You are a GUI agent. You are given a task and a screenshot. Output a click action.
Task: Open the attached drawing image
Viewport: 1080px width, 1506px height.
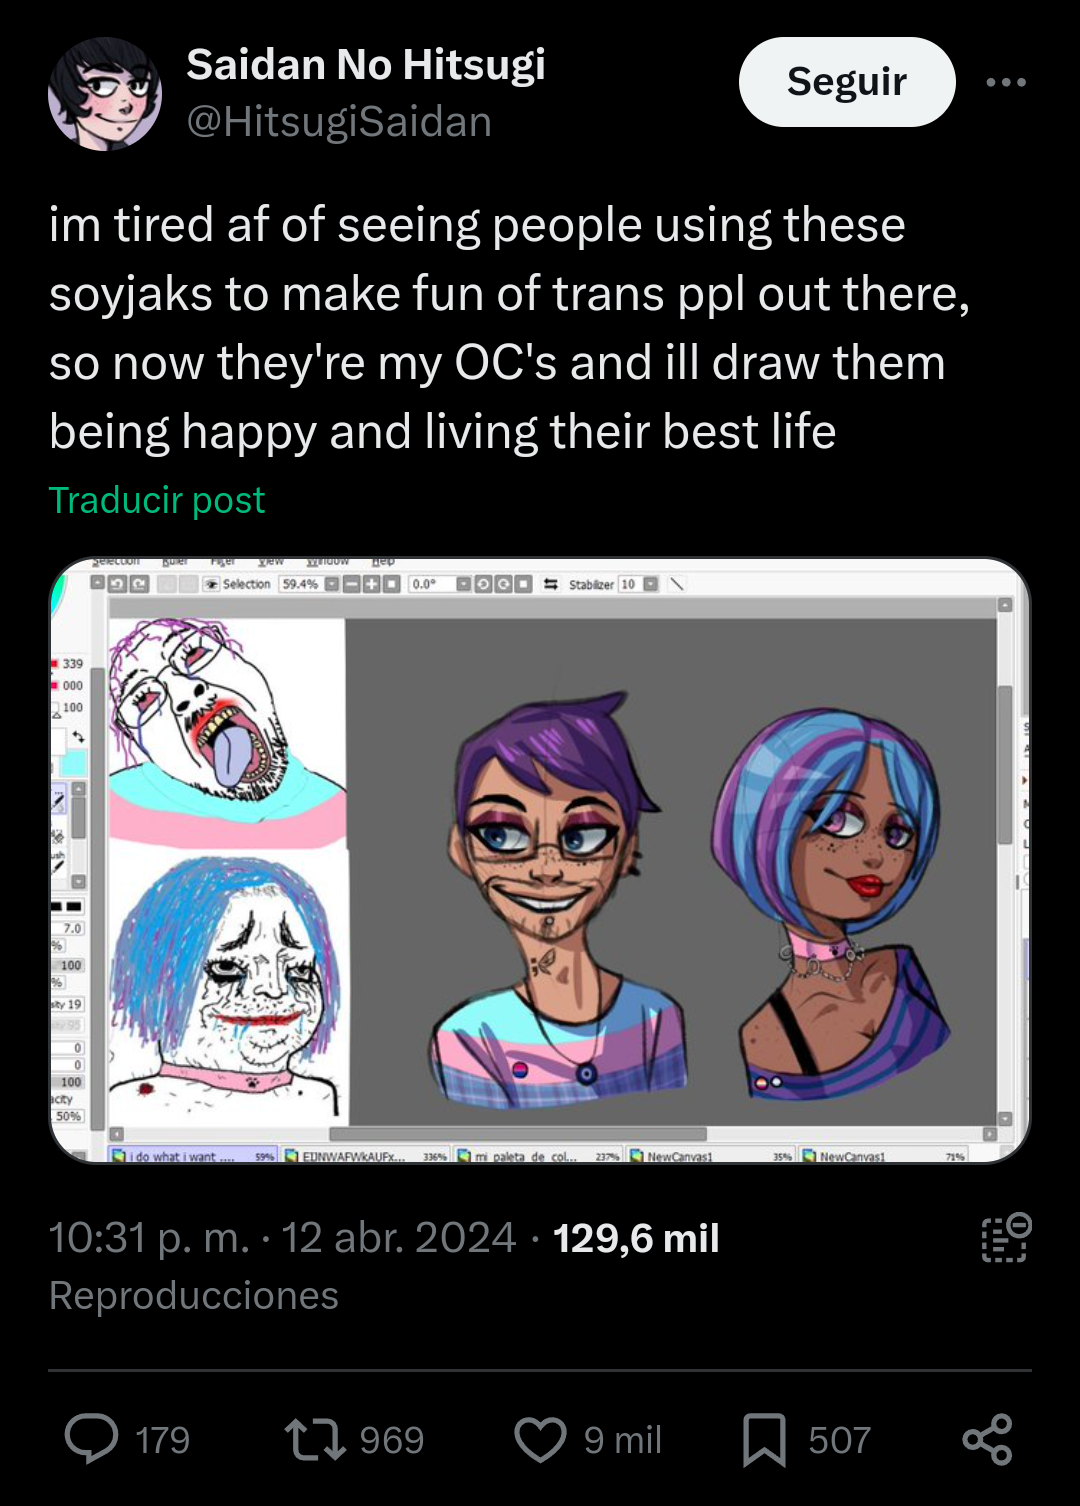point(540,860)
